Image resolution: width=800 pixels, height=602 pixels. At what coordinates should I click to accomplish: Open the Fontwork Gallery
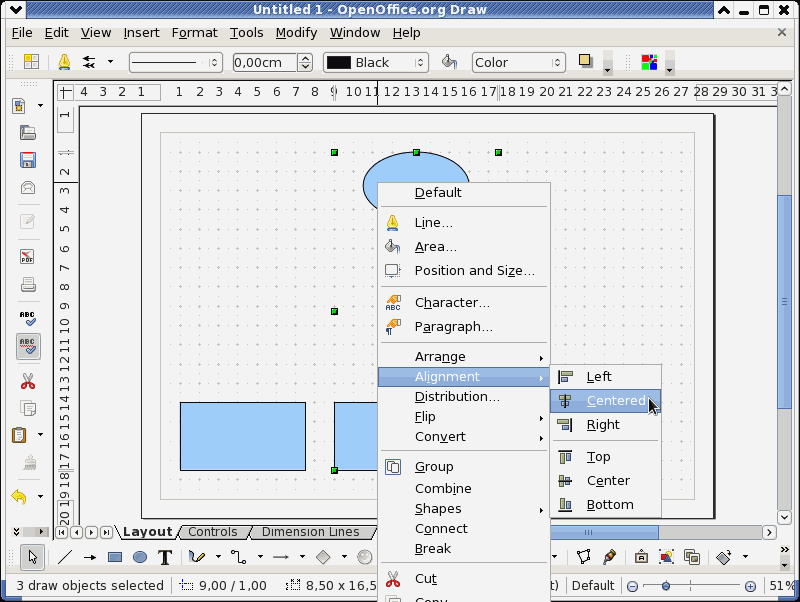click(x=641, y=557)
